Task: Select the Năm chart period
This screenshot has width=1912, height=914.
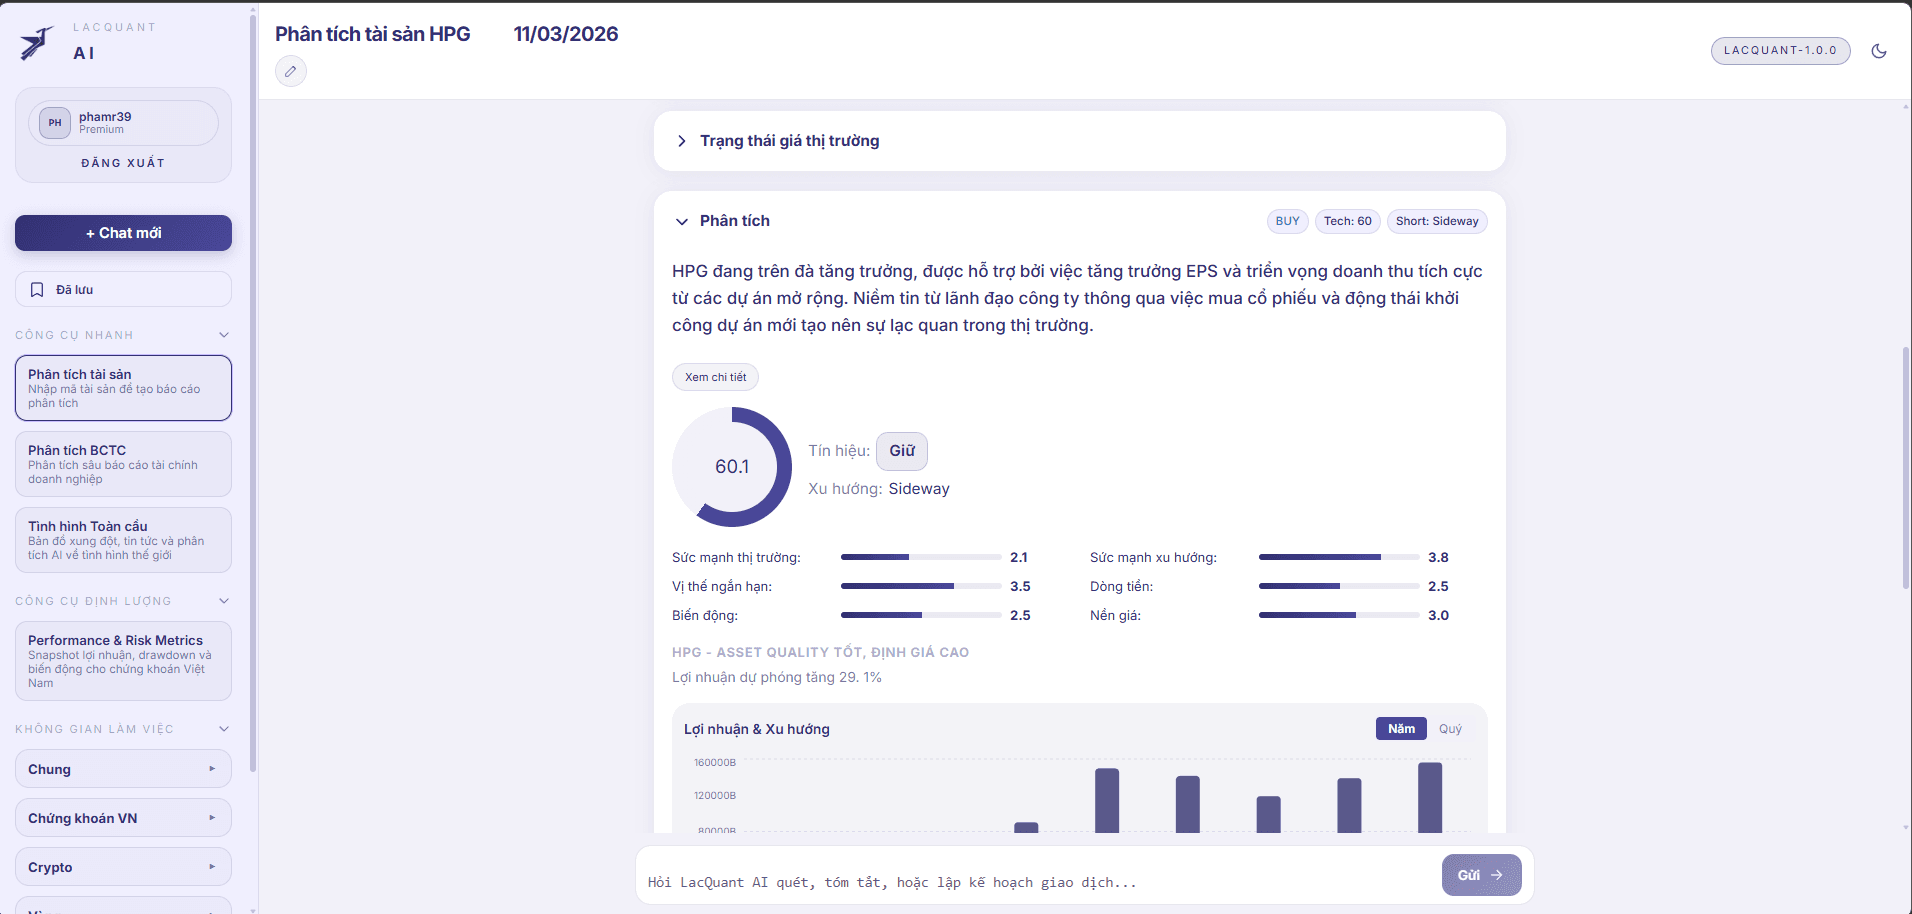Action: [x=1401, y=729]
